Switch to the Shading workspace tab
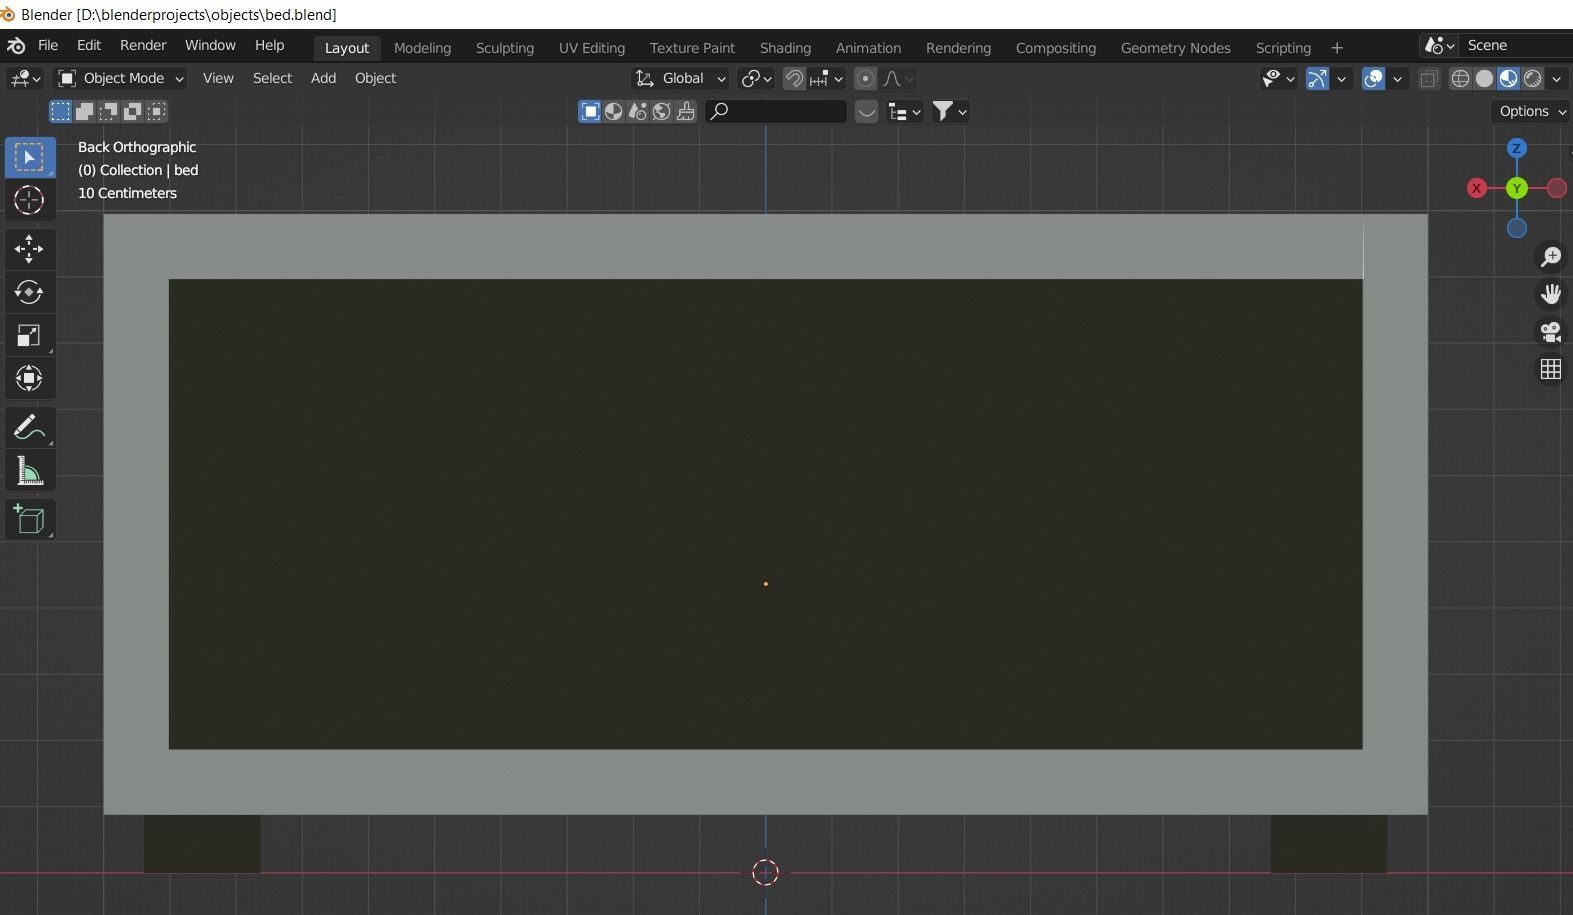The height and width of the screenshot is (915, 1573). (x=785, y=48)
